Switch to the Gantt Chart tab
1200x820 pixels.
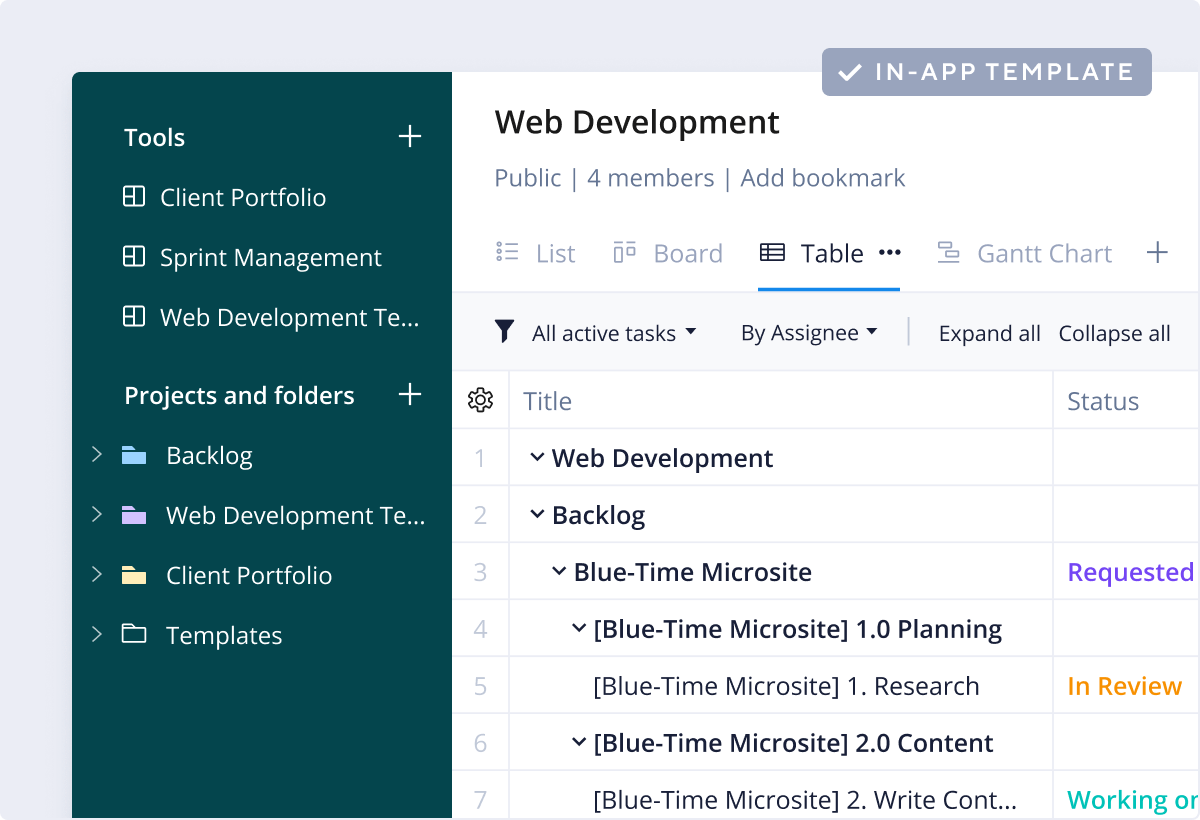click(1025, 254)
